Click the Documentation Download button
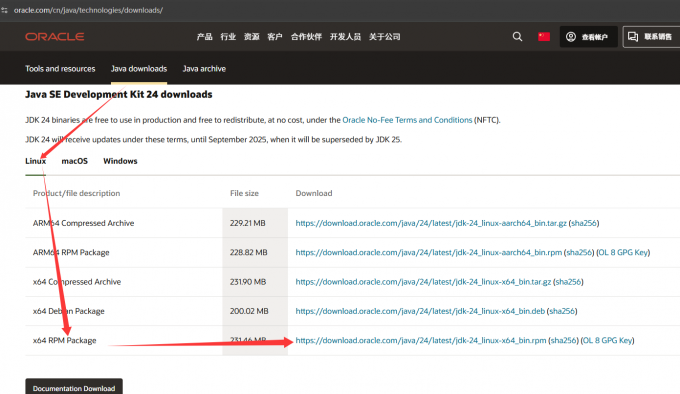 [x=74, y=387]
